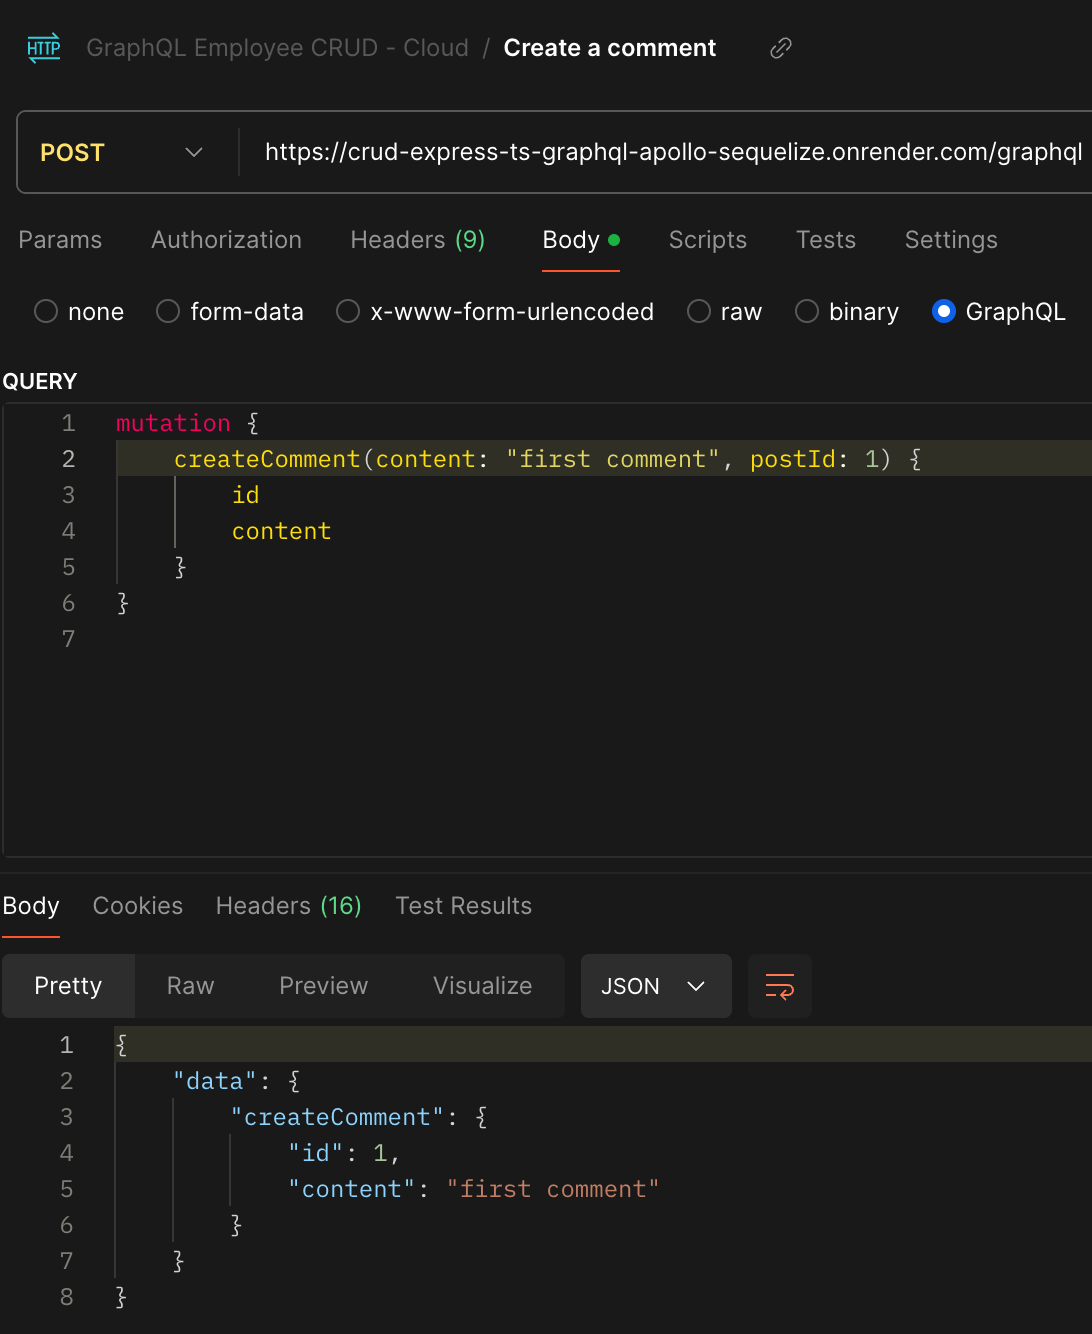Viewport: 1092px width, 1334px height.
Task: Open the POST method dropdown
Action: [x=122, y=152]
